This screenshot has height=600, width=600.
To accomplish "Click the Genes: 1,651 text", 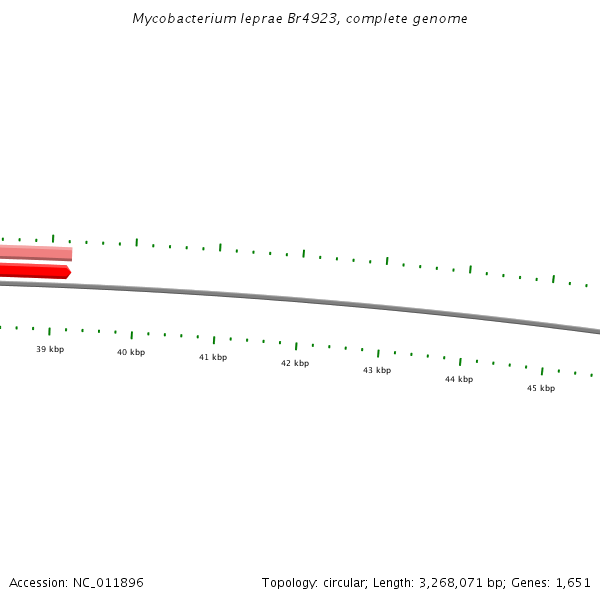I will [551, 583].
